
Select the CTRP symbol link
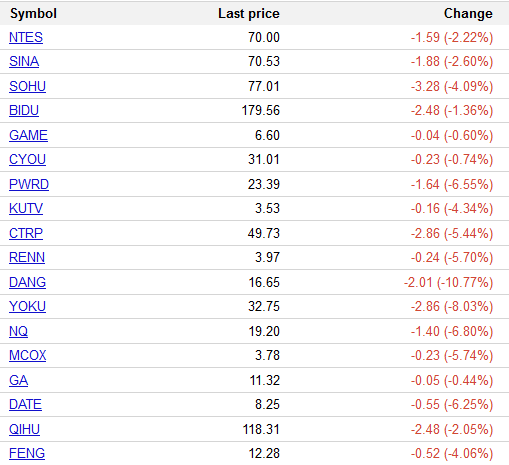pos(26,233)
